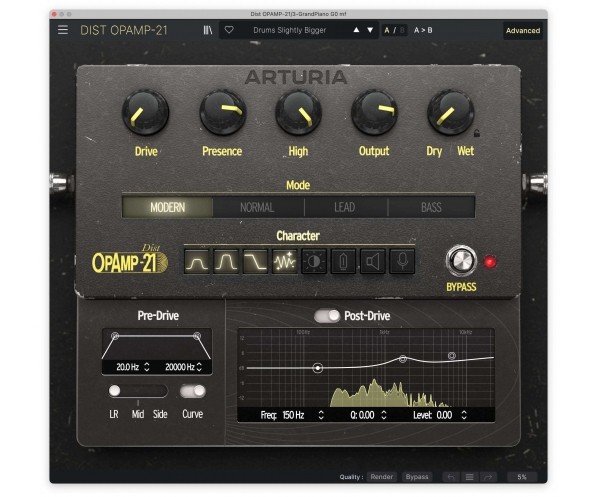Screen dimensions: 597x497
Task: Select the BASS mode tab
Action: pos(431,207)
